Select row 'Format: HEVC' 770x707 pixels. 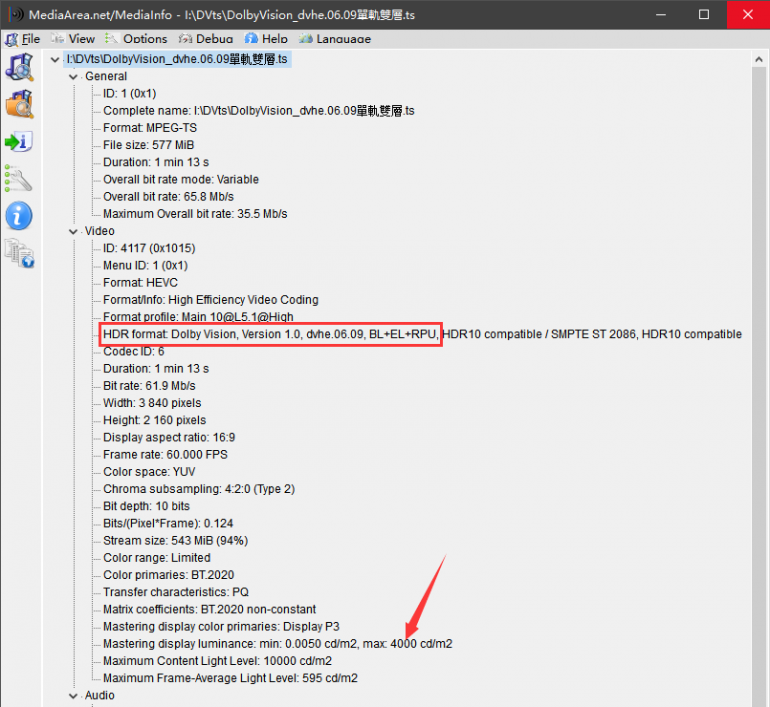tap(140, 283)
